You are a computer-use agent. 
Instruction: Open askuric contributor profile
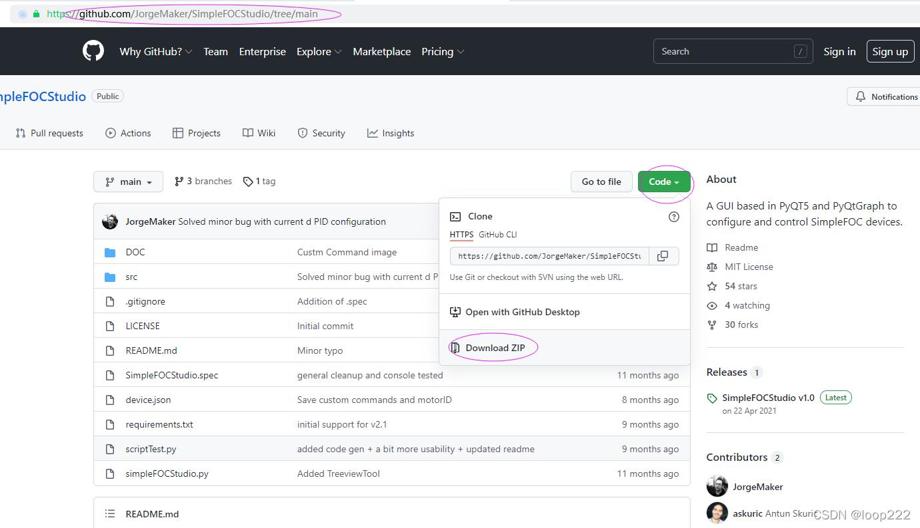[748, 513]
